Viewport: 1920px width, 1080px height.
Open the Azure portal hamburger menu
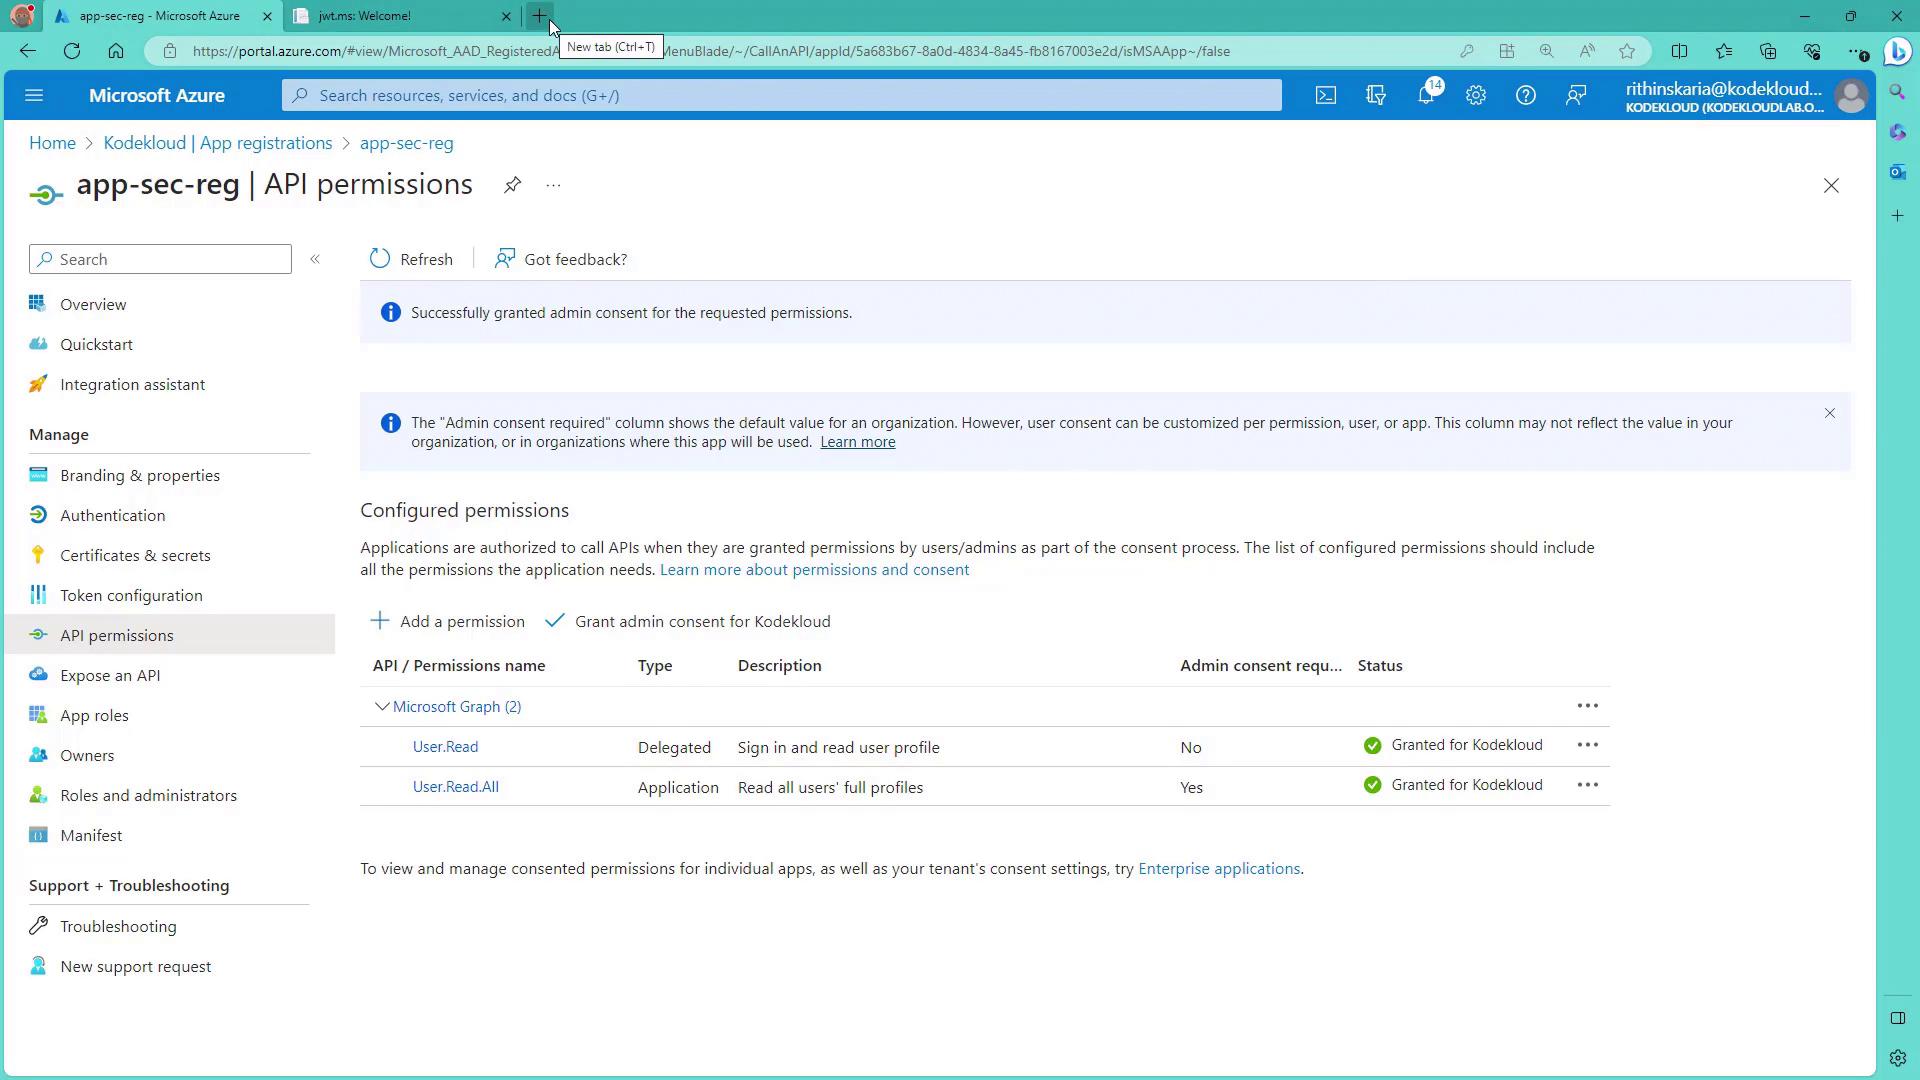pos(34,95)
